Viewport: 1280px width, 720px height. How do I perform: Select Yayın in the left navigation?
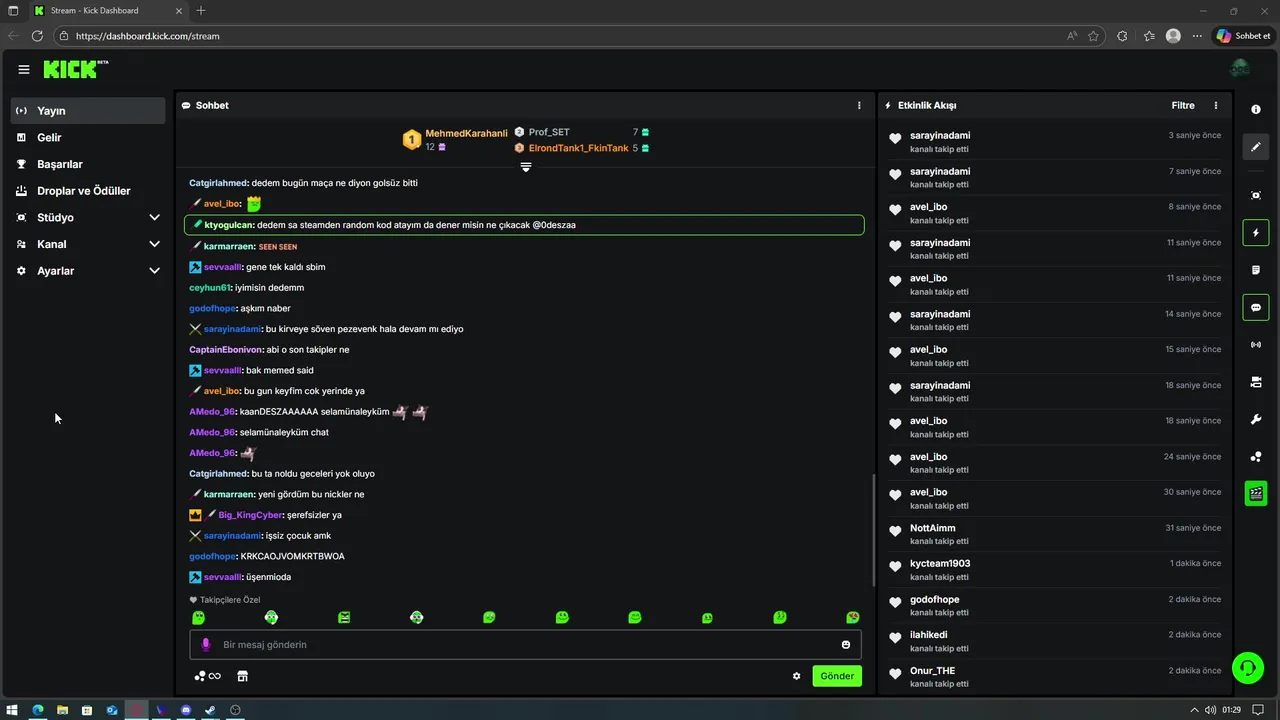(x=88, y=111)
